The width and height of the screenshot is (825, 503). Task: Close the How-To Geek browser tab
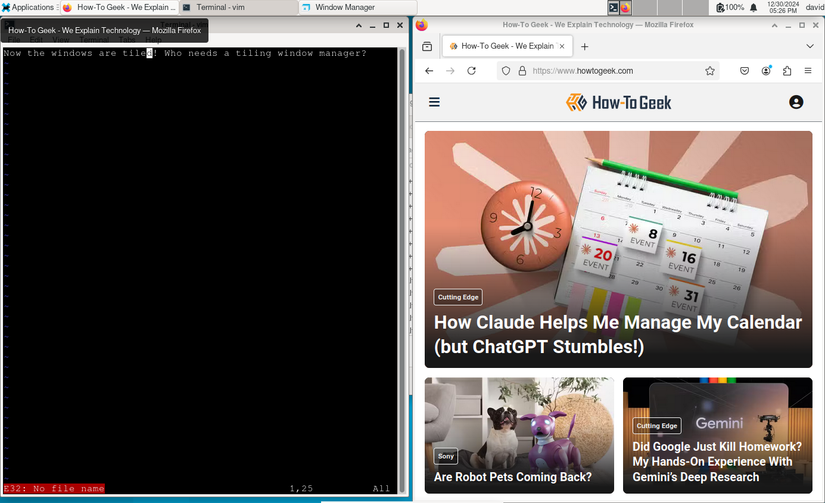coord(562,46)
